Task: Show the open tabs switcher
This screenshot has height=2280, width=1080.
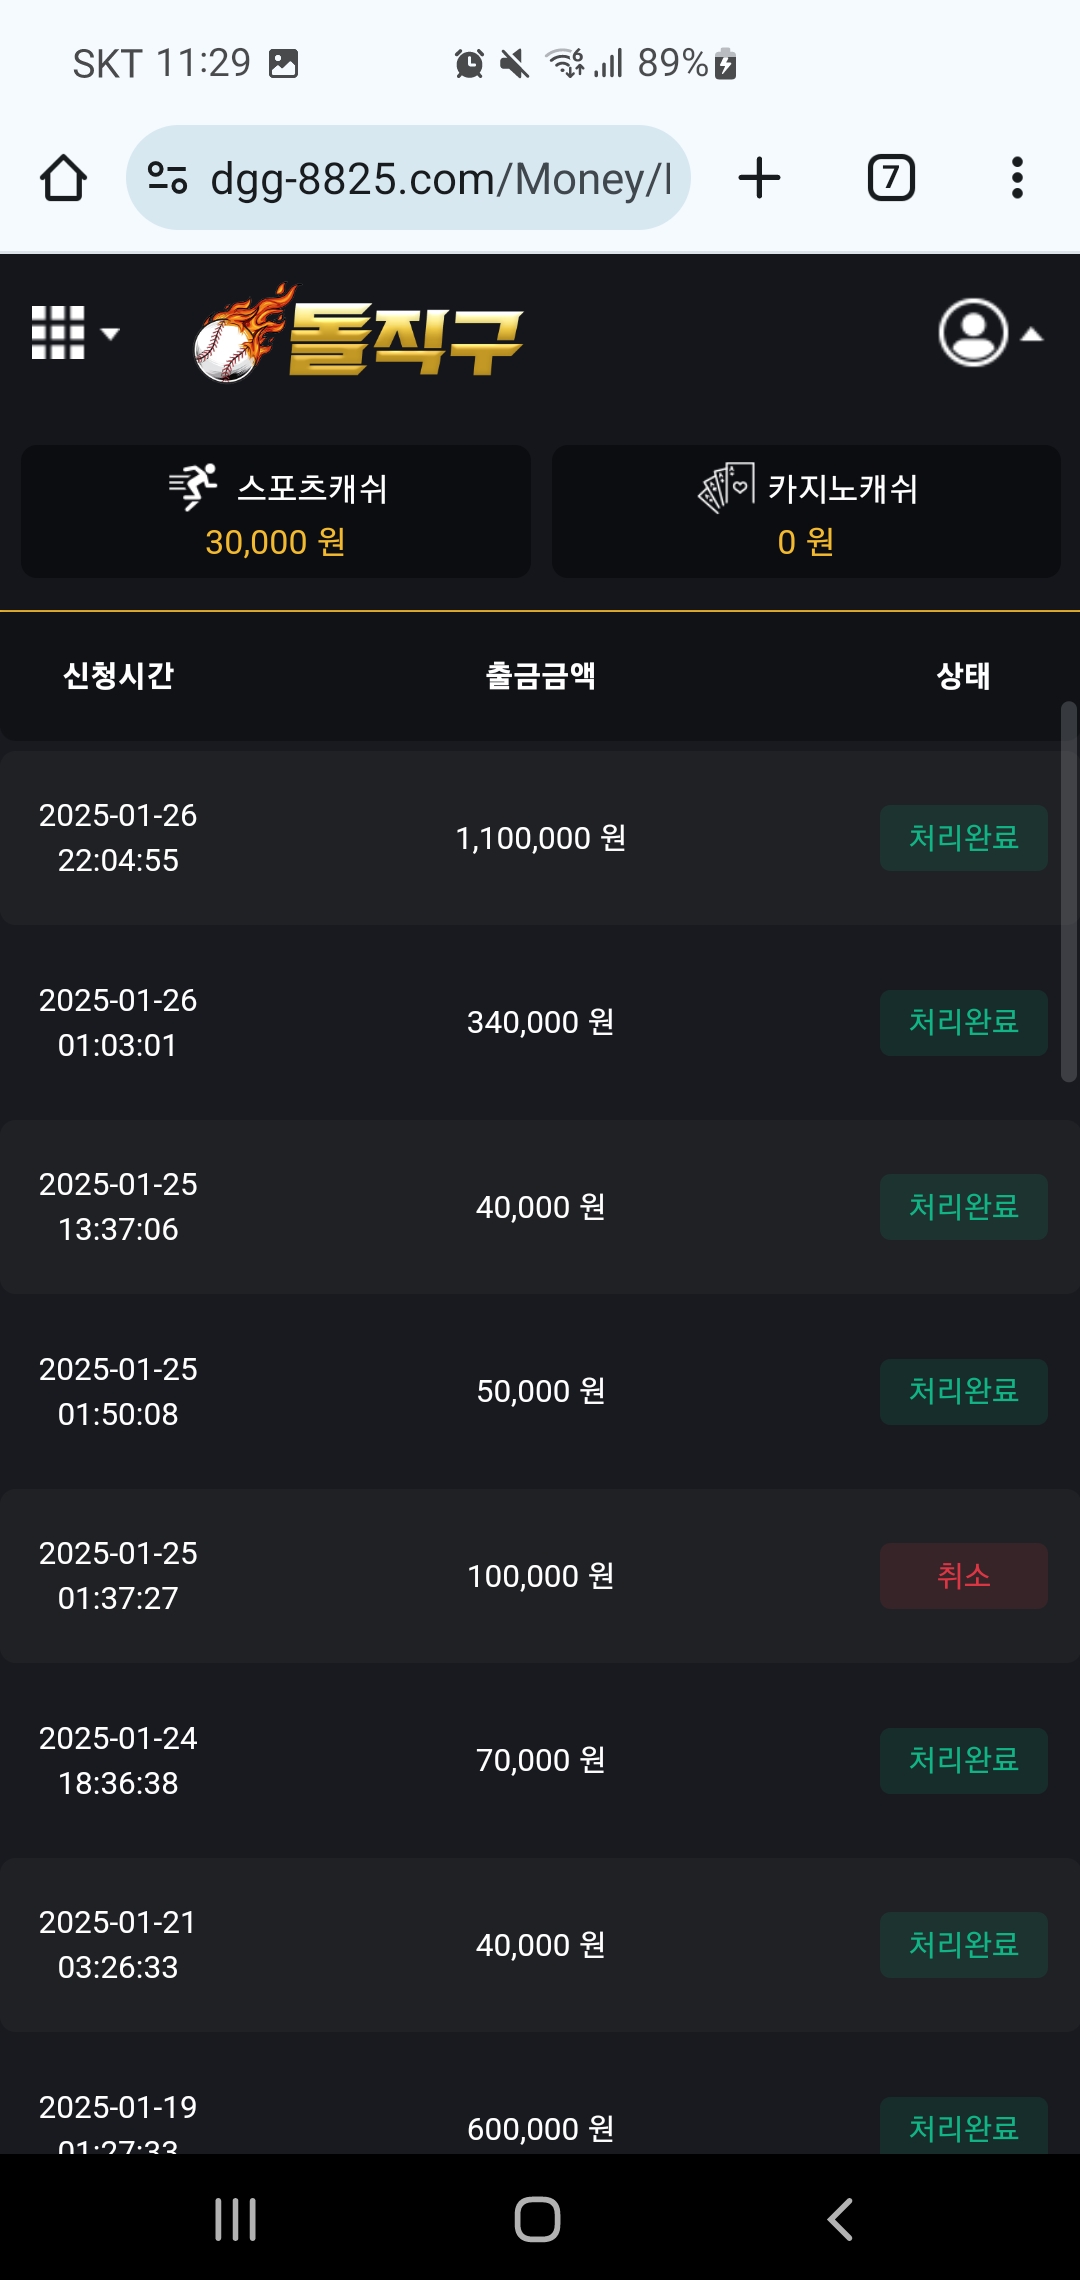Action: click(x=891, y=178)
